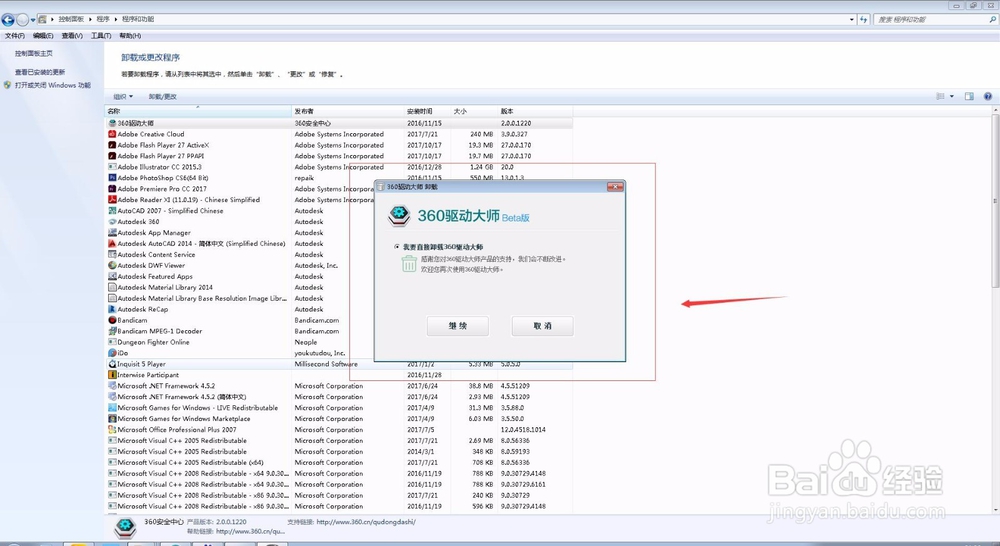Open the 编辑(E) menu
This screenshot has height=546, width=1000.
click(43, 36)
